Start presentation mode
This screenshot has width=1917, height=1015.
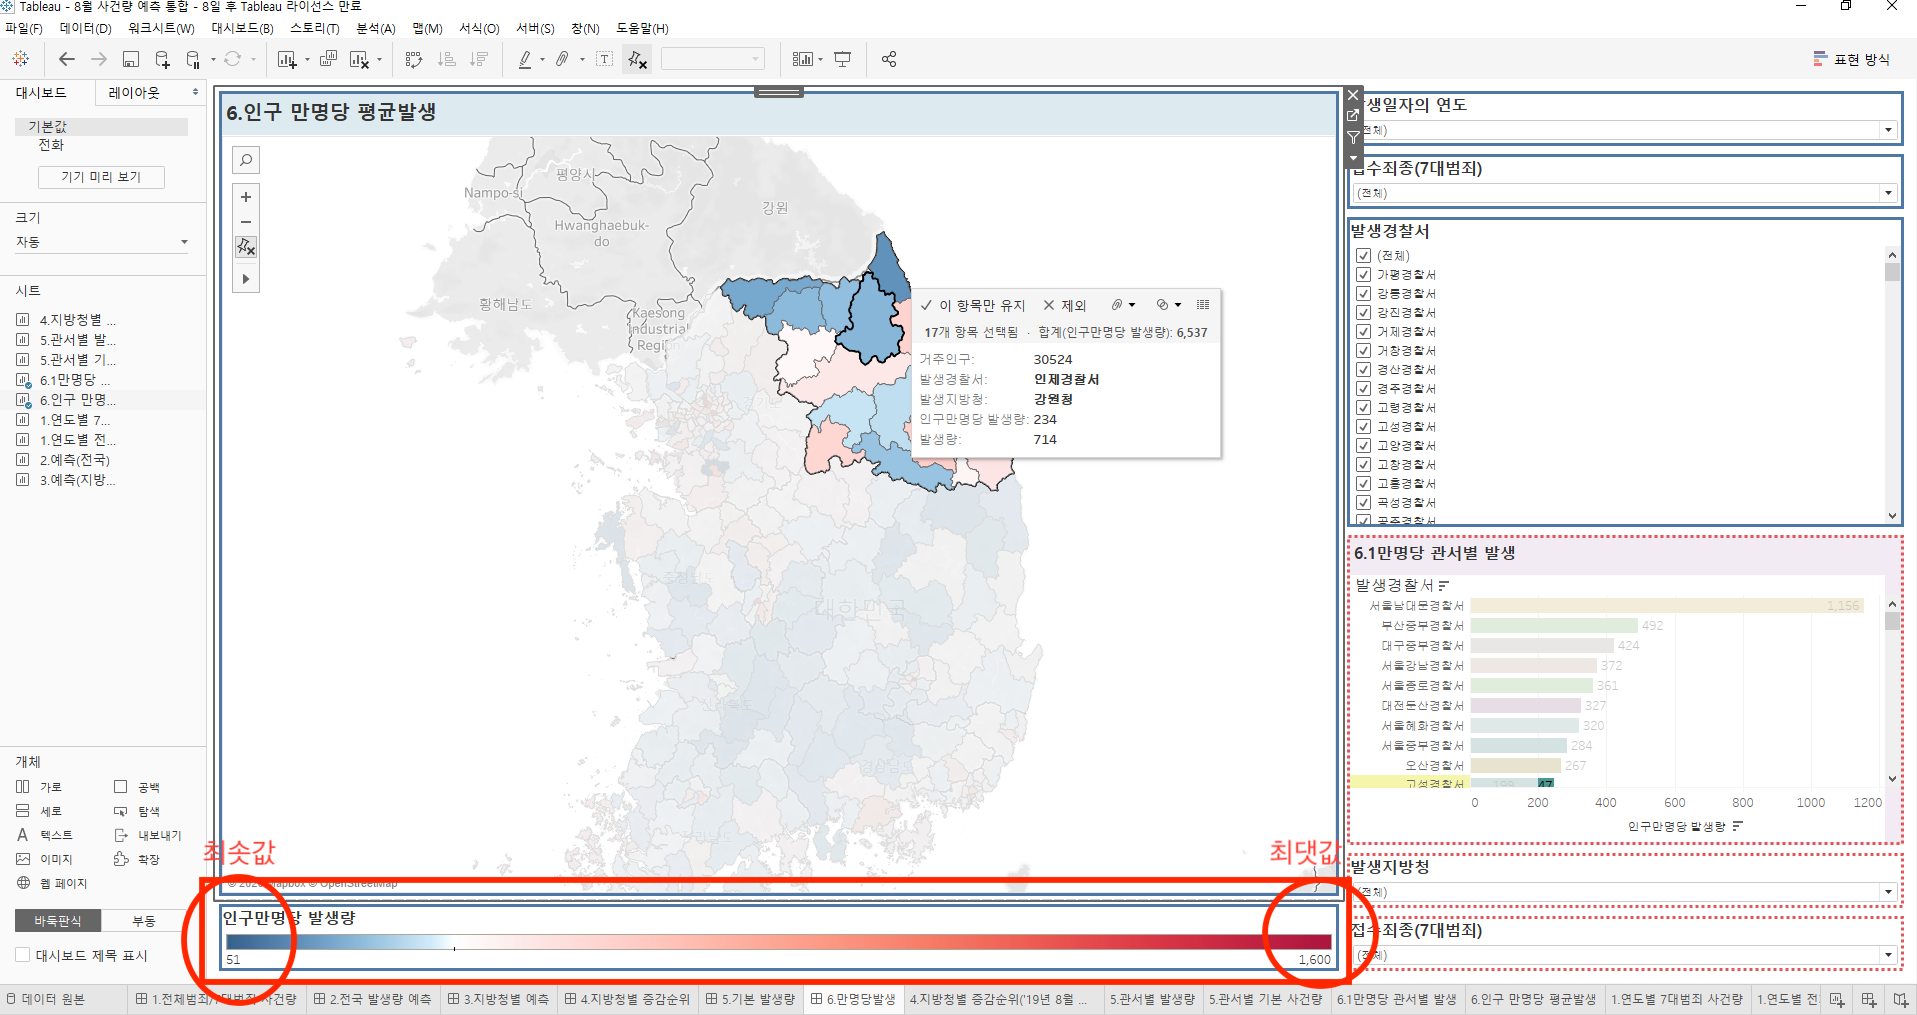coord(843,59)
